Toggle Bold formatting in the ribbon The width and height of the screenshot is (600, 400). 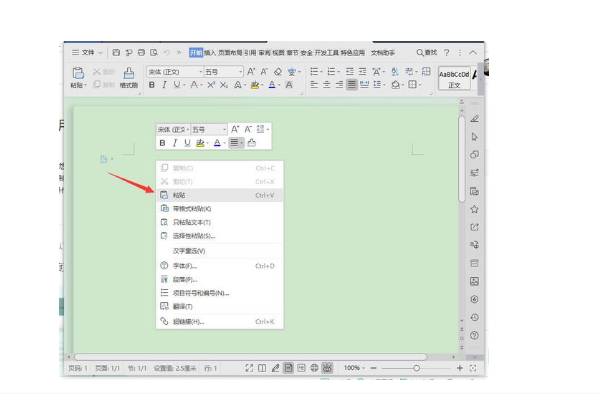pyautogui.click(x=152, y=86)
